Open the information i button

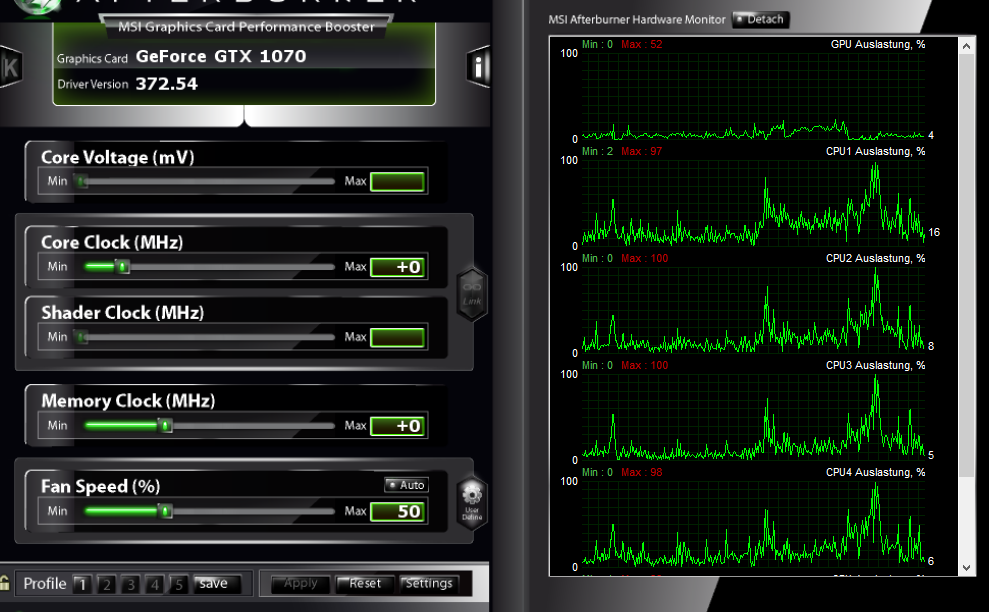[x=478, y=67]
